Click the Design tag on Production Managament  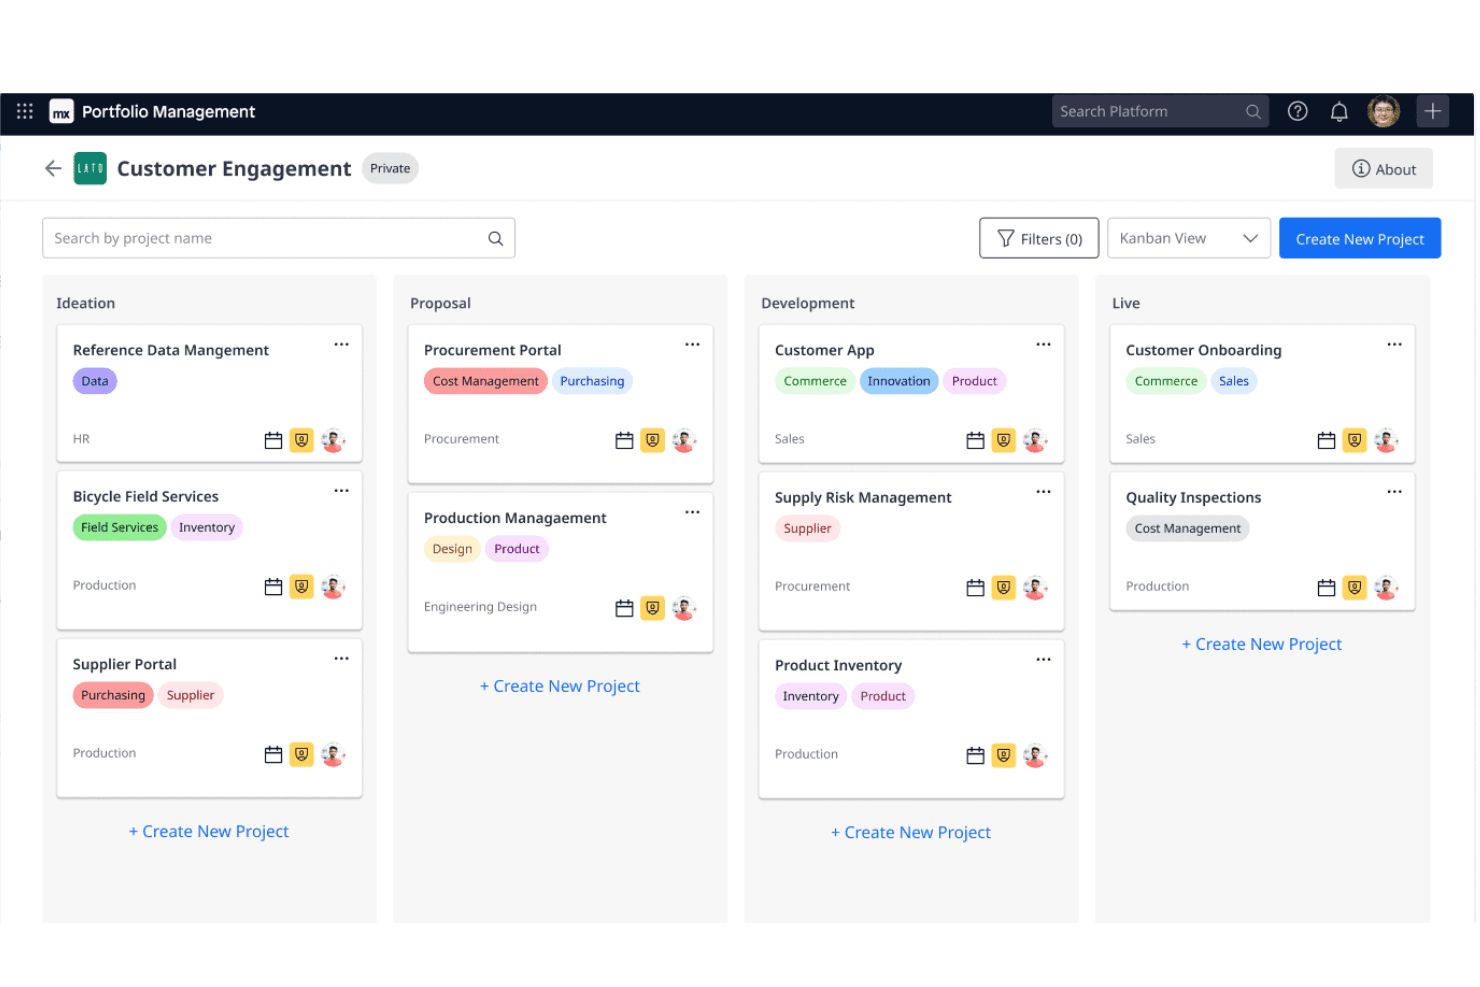[x=452, y=549]
